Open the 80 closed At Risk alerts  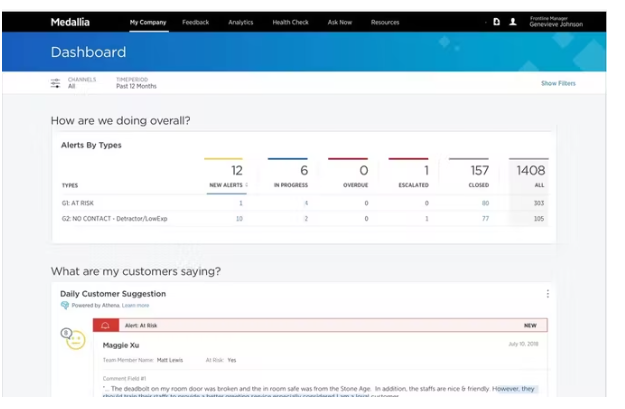[485, 203]
